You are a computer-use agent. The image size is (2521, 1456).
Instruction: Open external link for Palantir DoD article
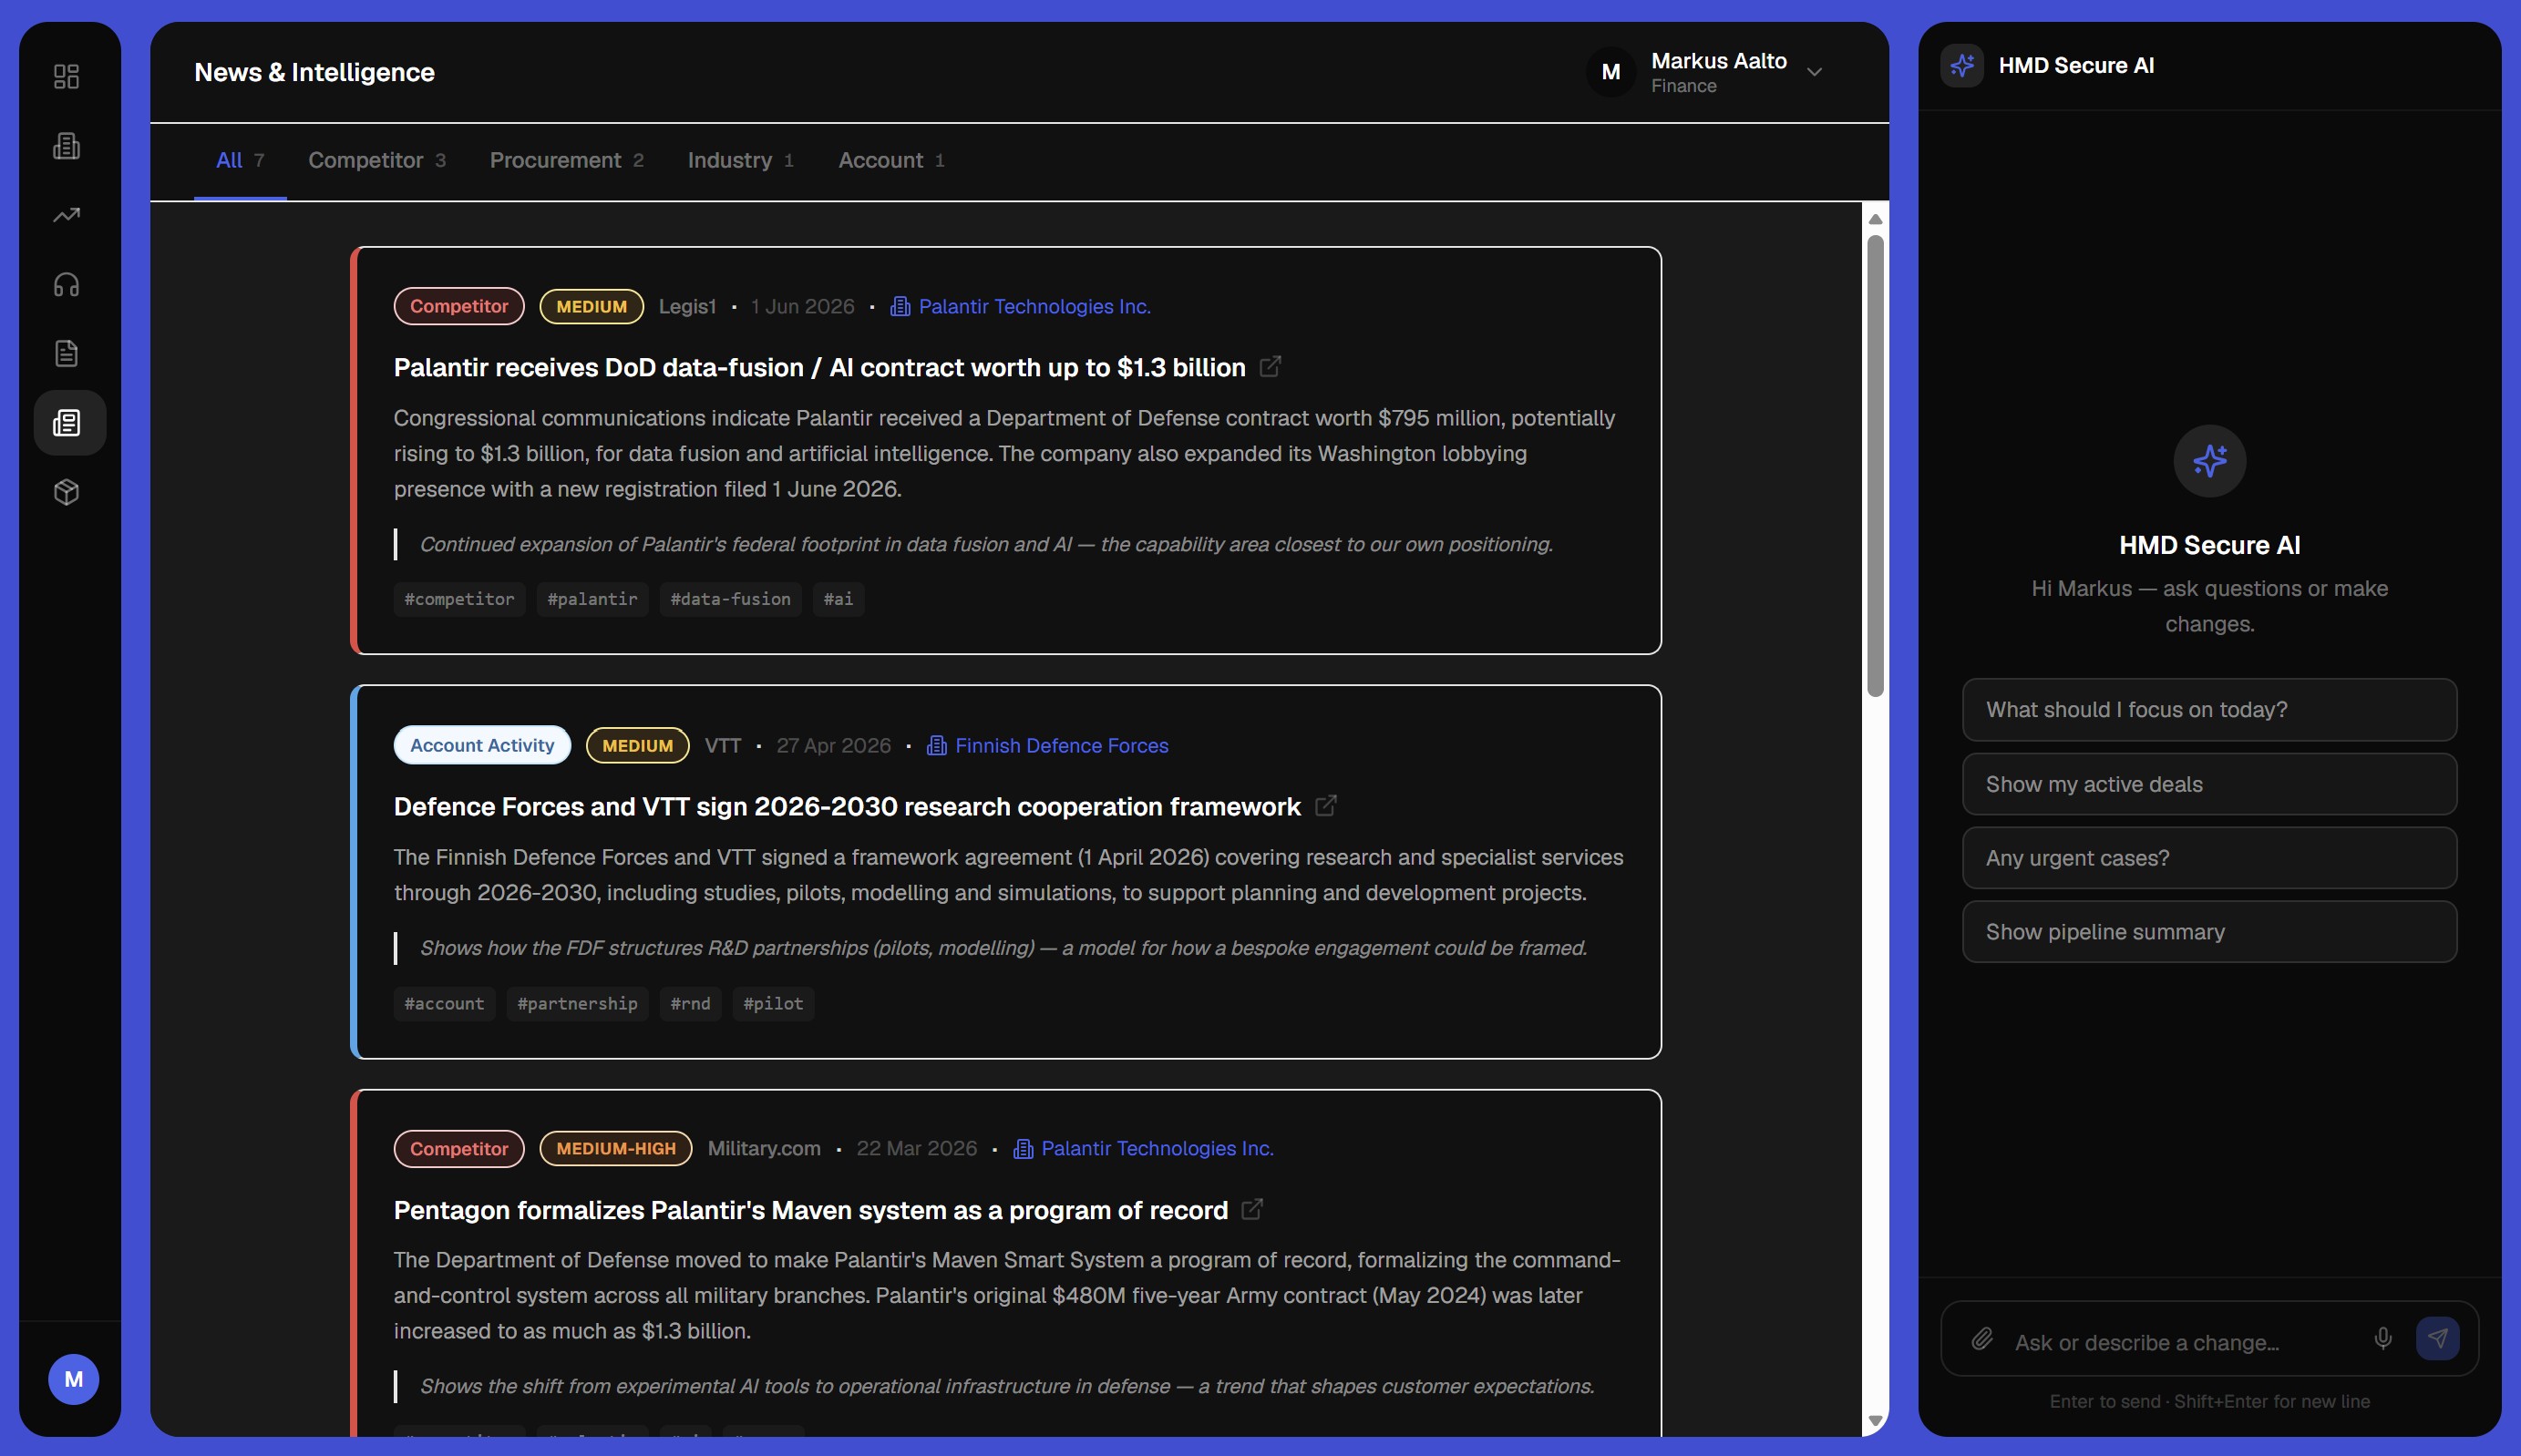[x=1270, y=367]
